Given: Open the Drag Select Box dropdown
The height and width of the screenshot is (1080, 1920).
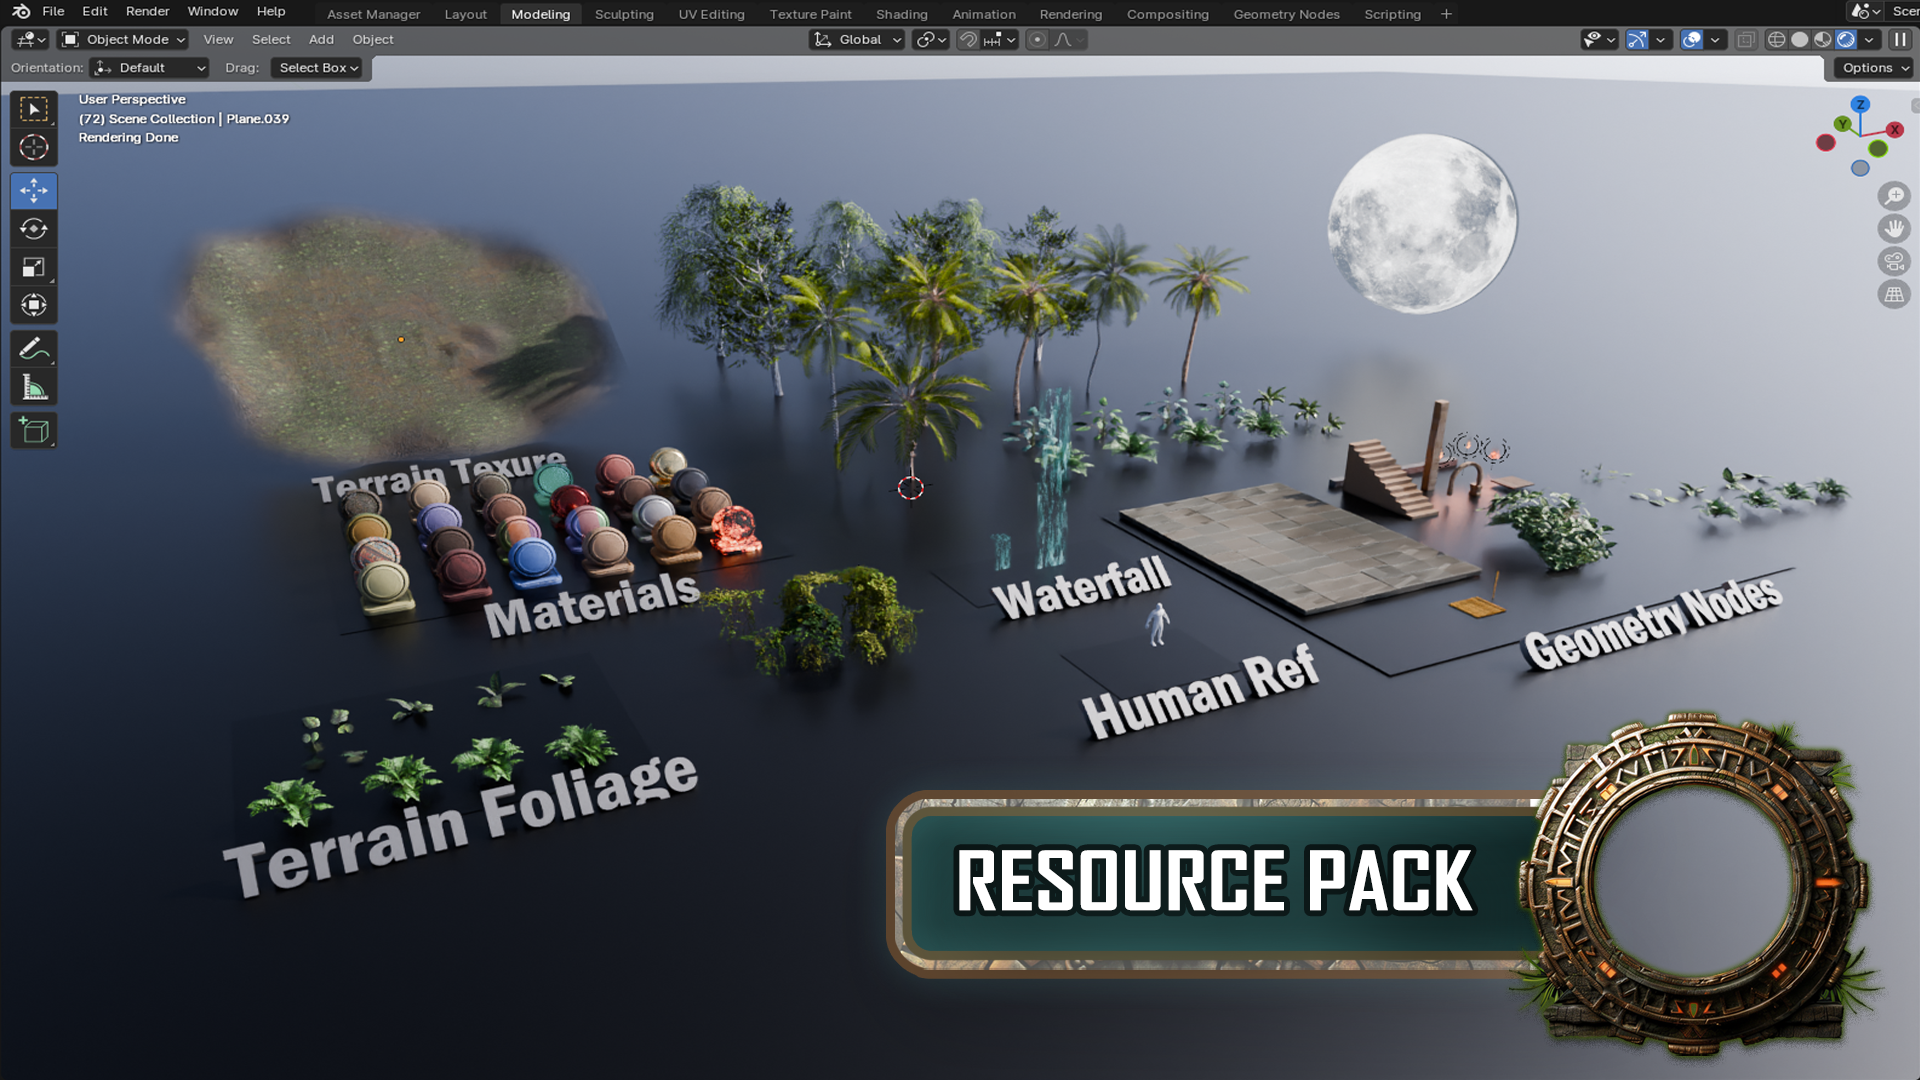Looking at the screenshot, I should [316, 68].
